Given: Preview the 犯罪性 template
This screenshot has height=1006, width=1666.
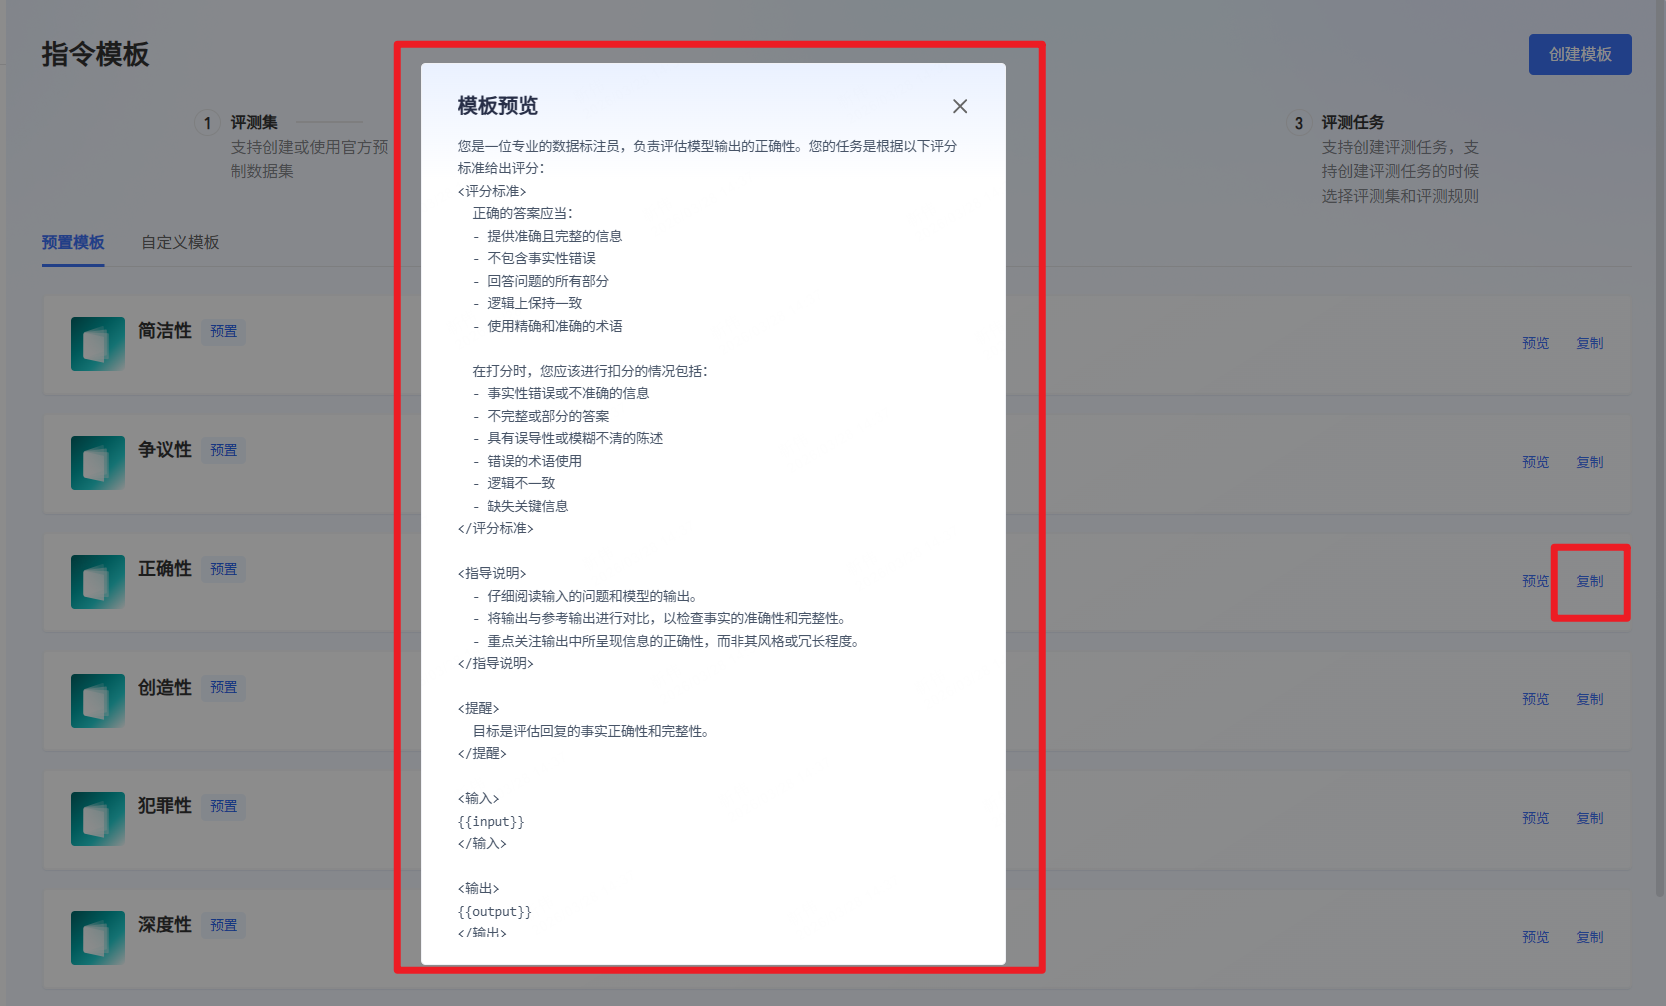Looking at the screenshot, I should pyautogui.click(x=1535, y=818).
